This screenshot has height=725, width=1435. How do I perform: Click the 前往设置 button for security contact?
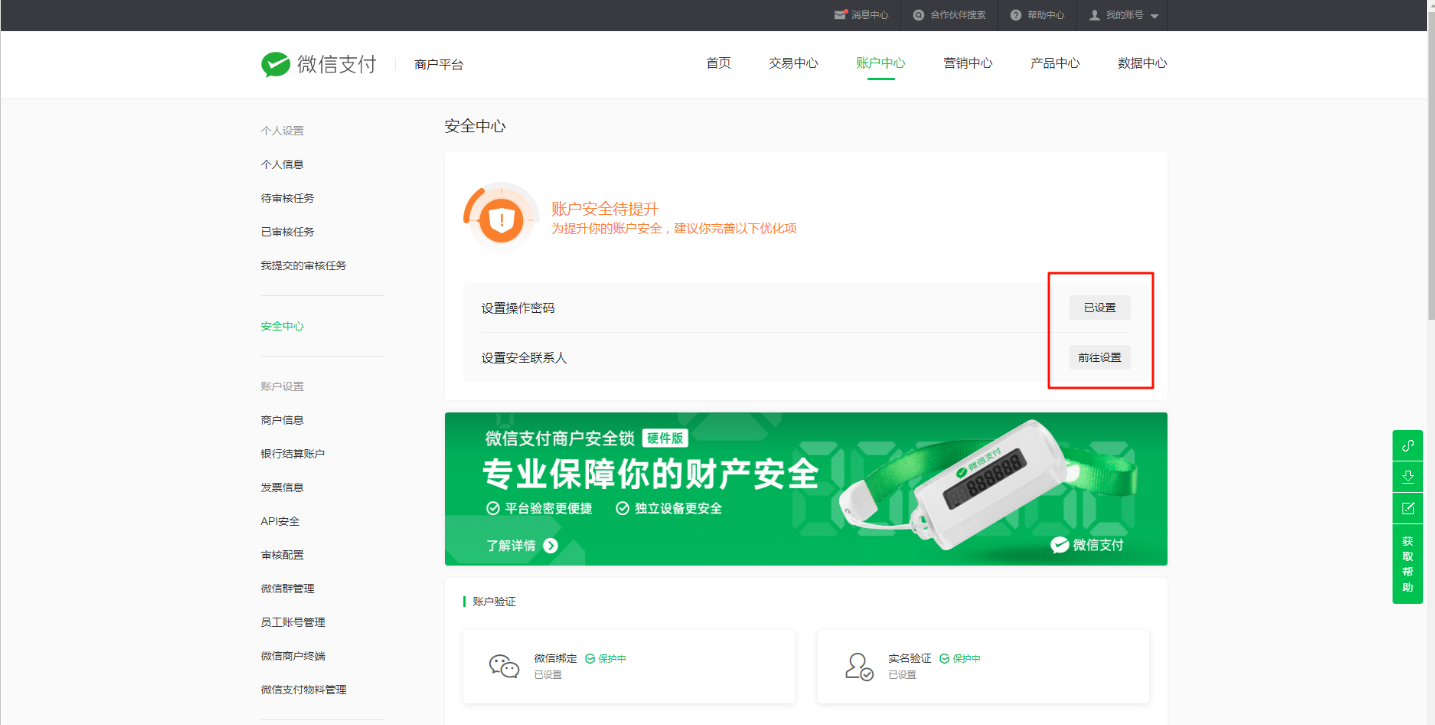1100,357
